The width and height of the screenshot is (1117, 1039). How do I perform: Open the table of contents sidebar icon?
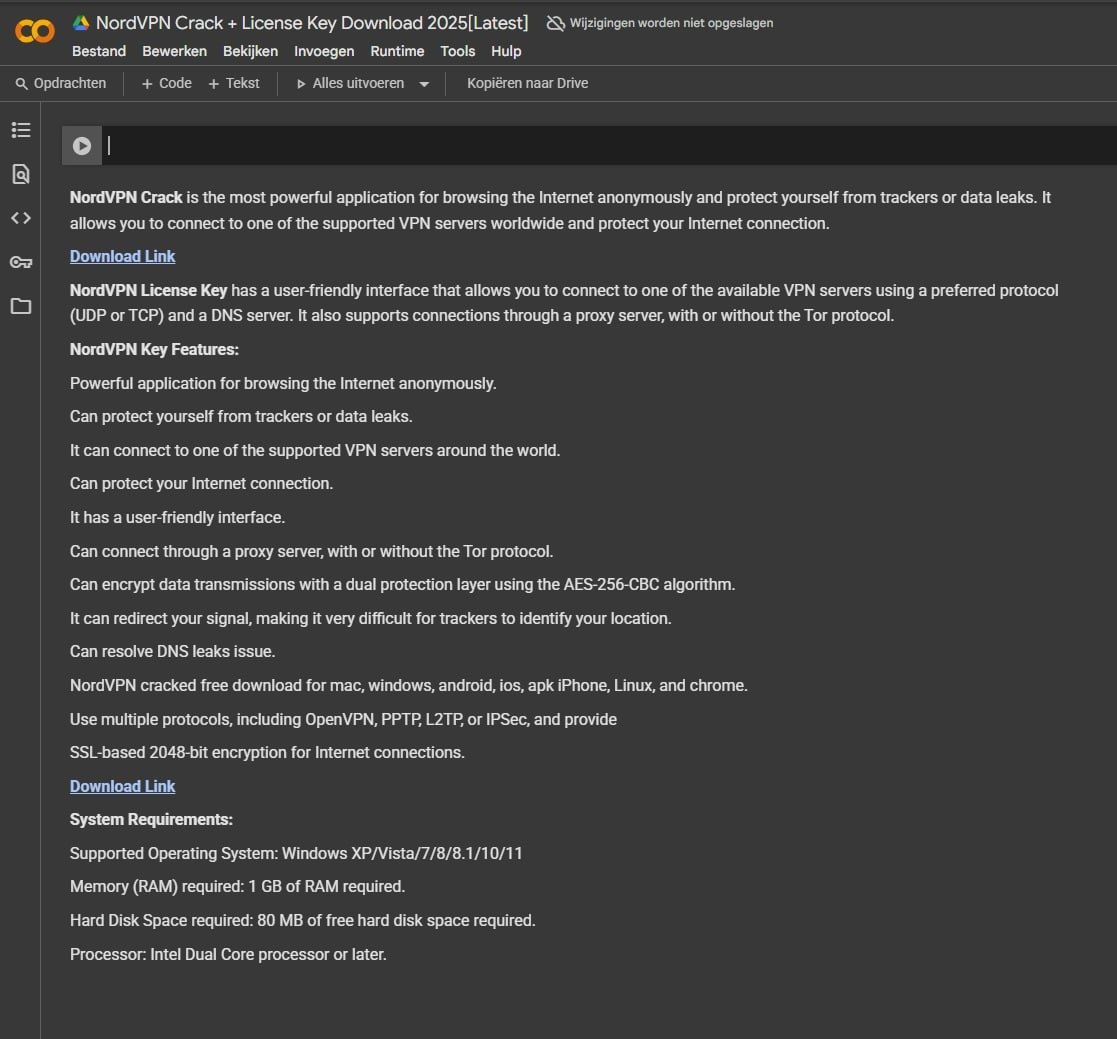point(21,130)
